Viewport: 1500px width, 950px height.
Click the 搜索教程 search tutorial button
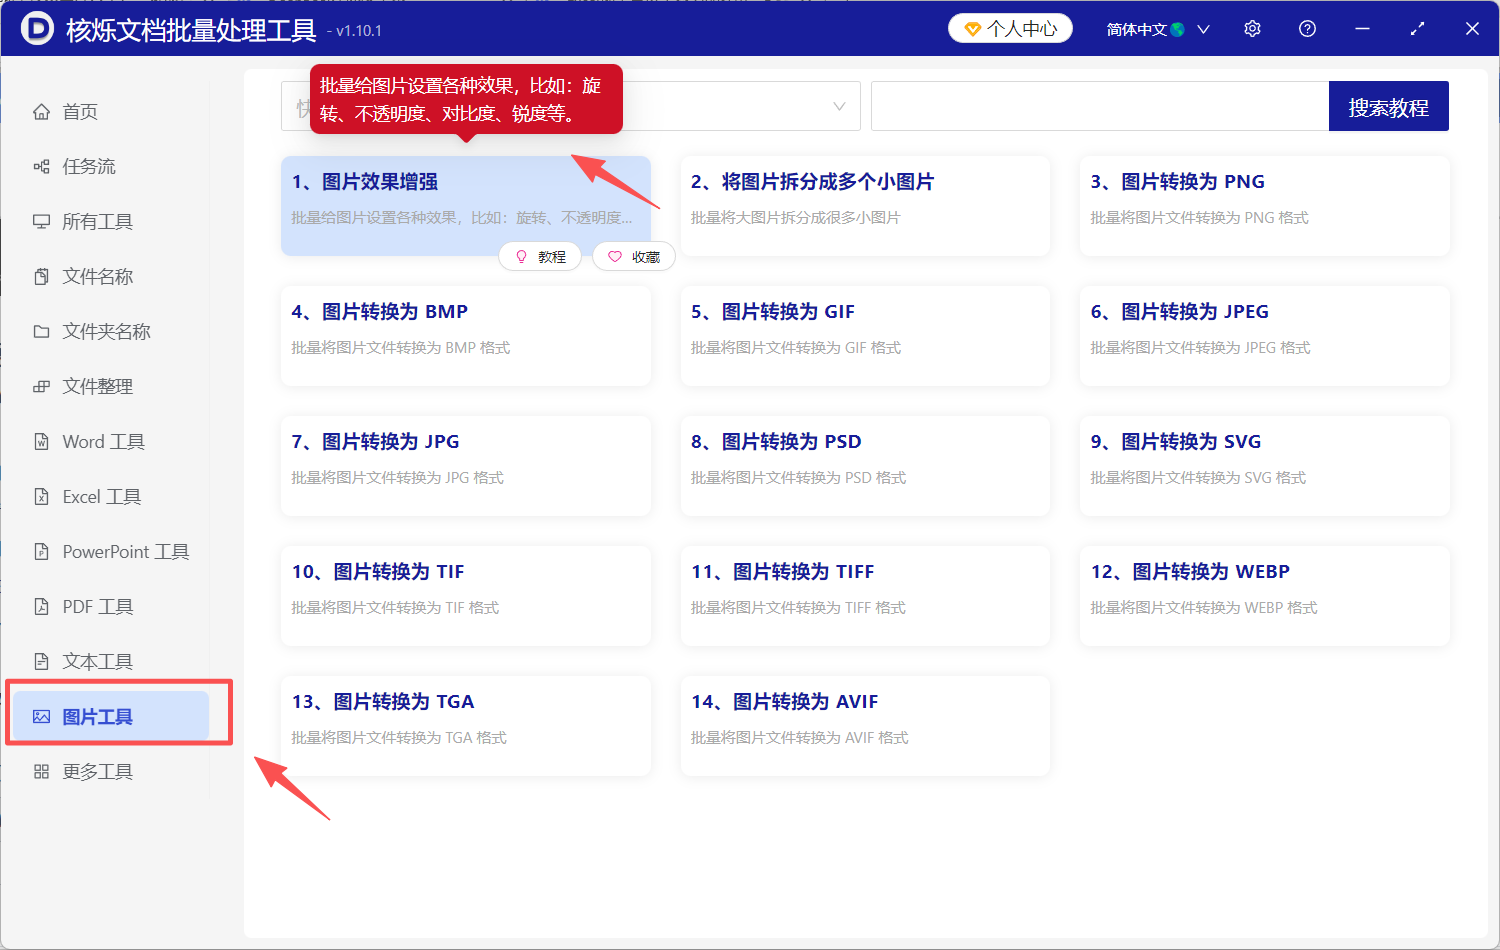[x=1388, y=105]
